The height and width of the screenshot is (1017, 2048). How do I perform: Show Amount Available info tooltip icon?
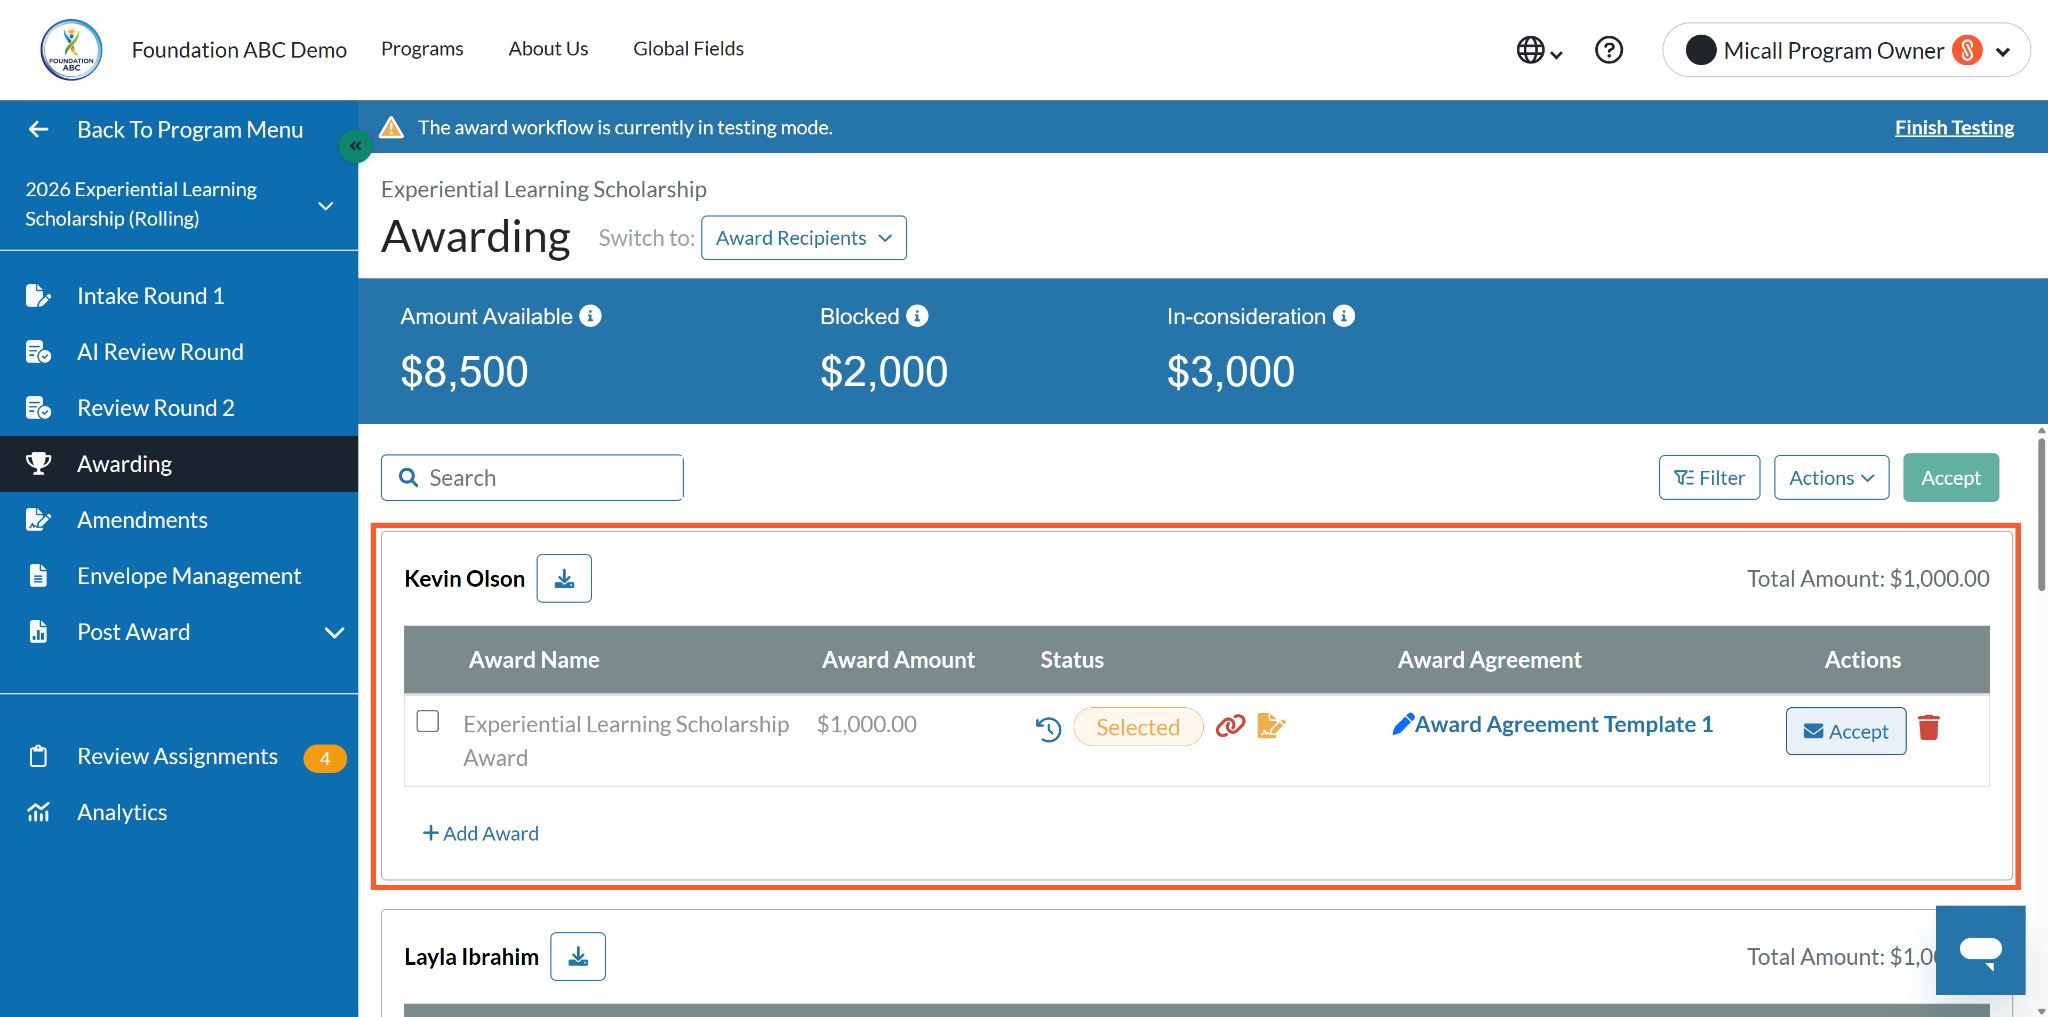(x=591, y=316)
